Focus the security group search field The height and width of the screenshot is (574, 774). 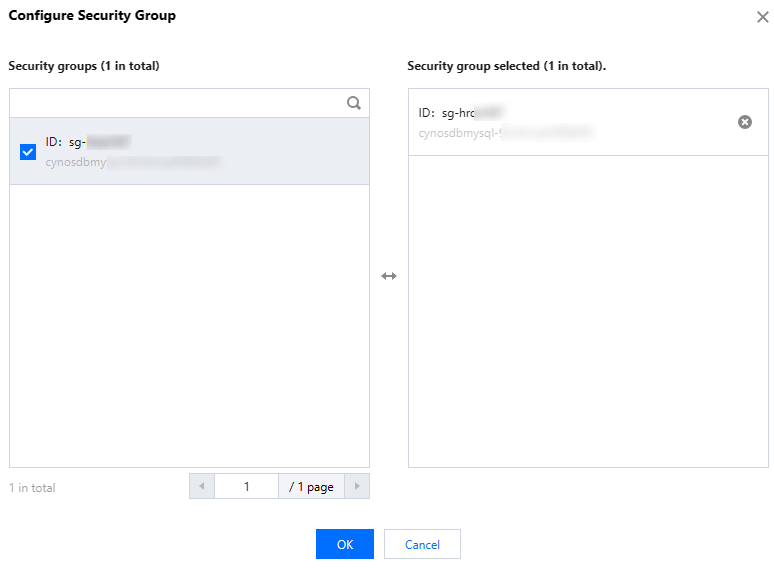[x=175, y=102]
